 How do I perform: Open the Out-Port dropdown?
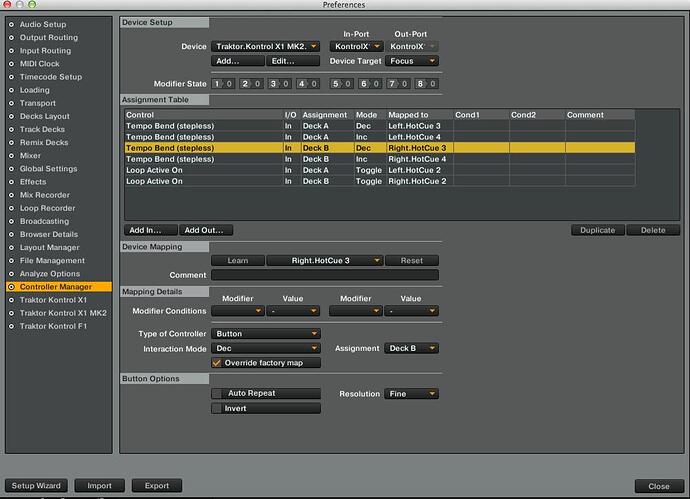[x=412, y=46]
